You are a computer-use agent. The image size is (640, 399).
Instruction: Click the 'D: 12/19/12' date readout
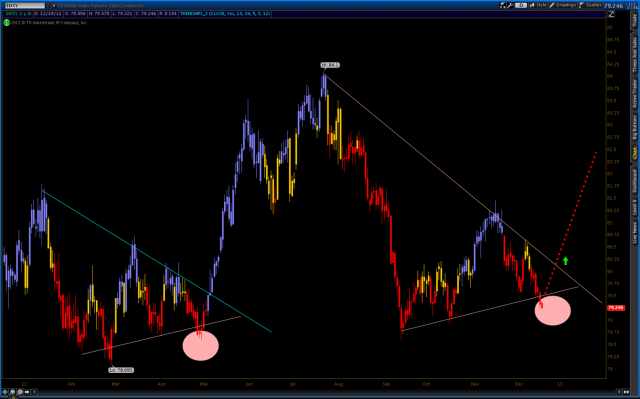pyautogui.click(x=48, y=14)
